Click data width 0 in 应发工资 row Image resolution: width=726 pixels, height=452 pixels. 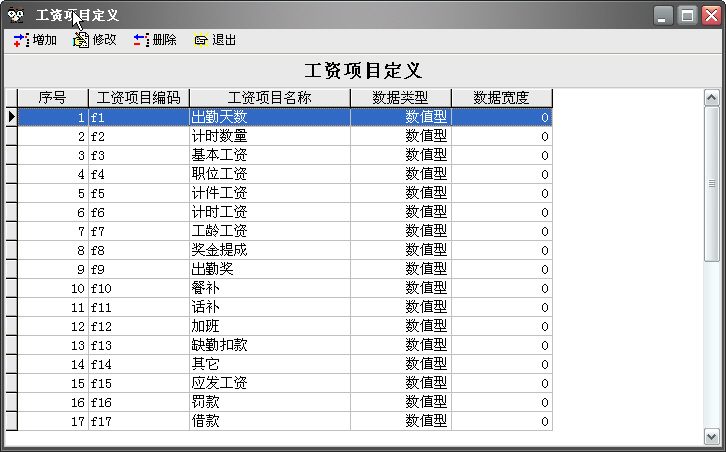tap(502, 383)
